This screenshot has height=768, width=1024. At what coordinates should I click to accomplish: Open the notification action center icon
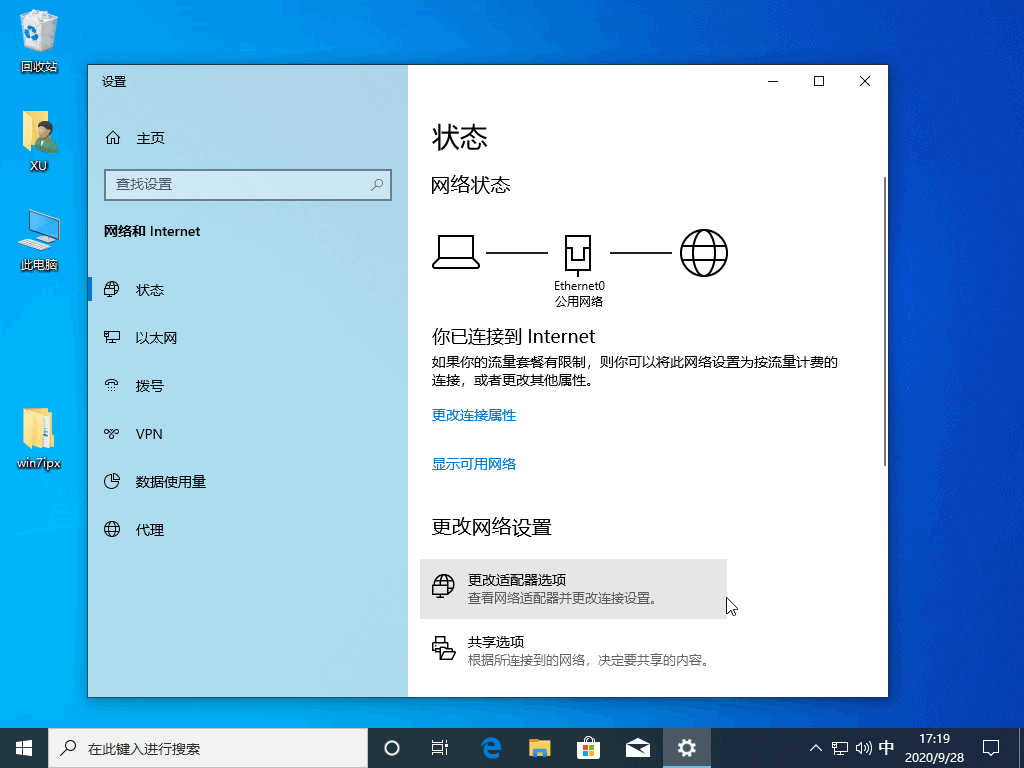(991, 748)
